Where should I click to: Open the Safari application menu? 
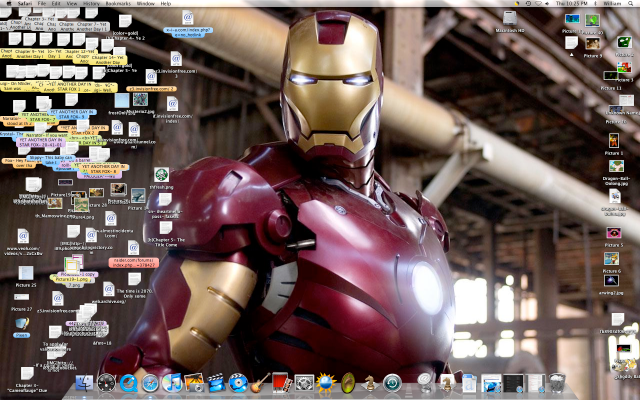click(26, 4)
